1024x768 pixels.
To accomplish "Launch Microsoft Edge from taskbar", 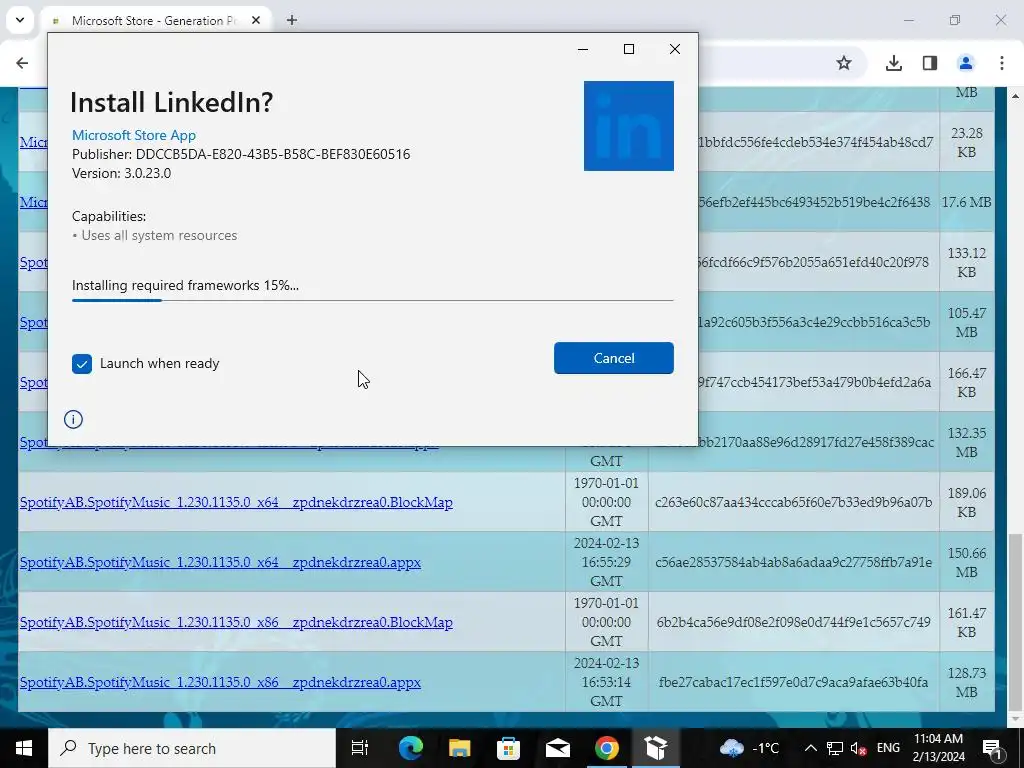I will pos(411,748).
